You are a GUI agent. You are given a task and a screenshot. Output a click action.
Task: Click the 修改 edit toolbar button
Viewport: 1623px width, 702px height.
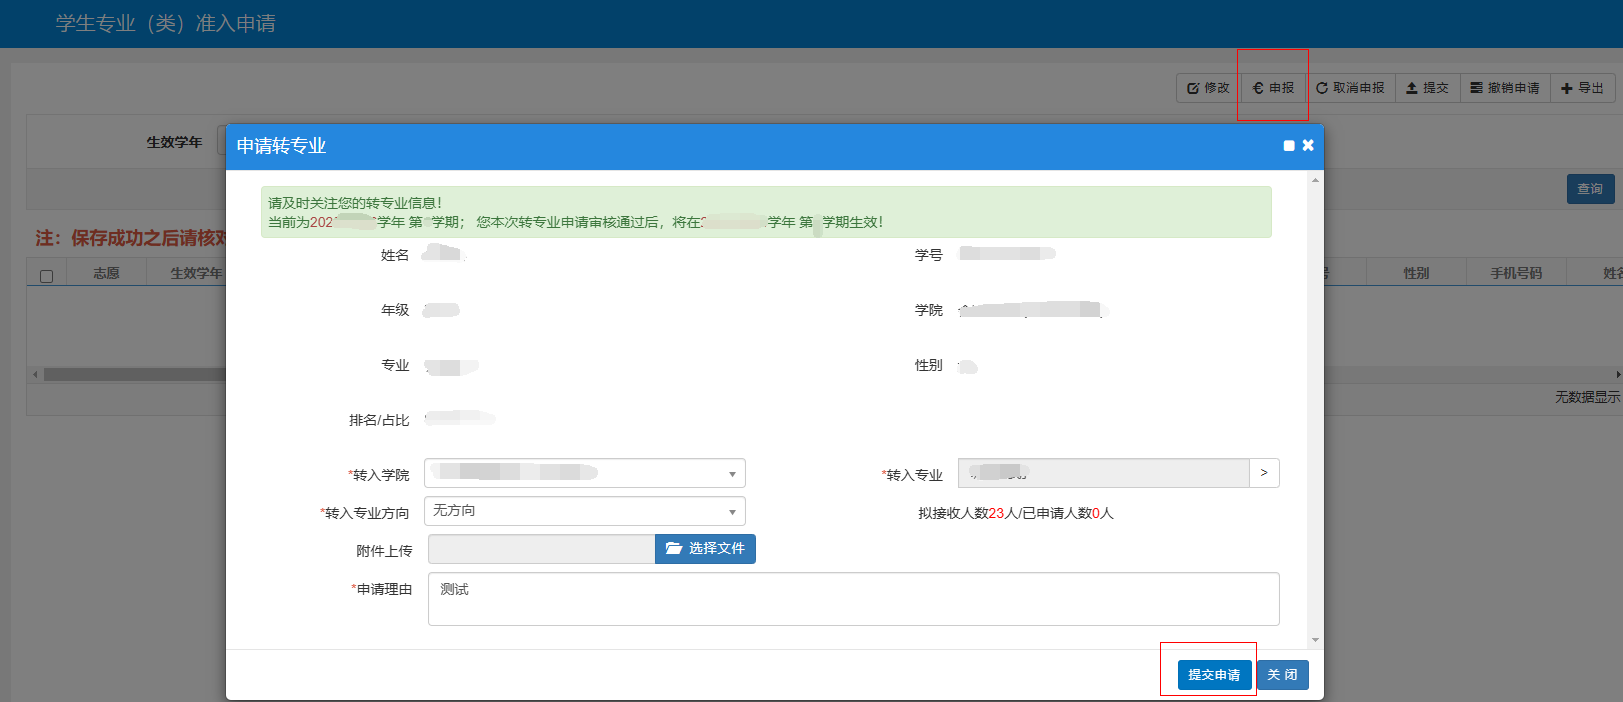coord(1208,88)
